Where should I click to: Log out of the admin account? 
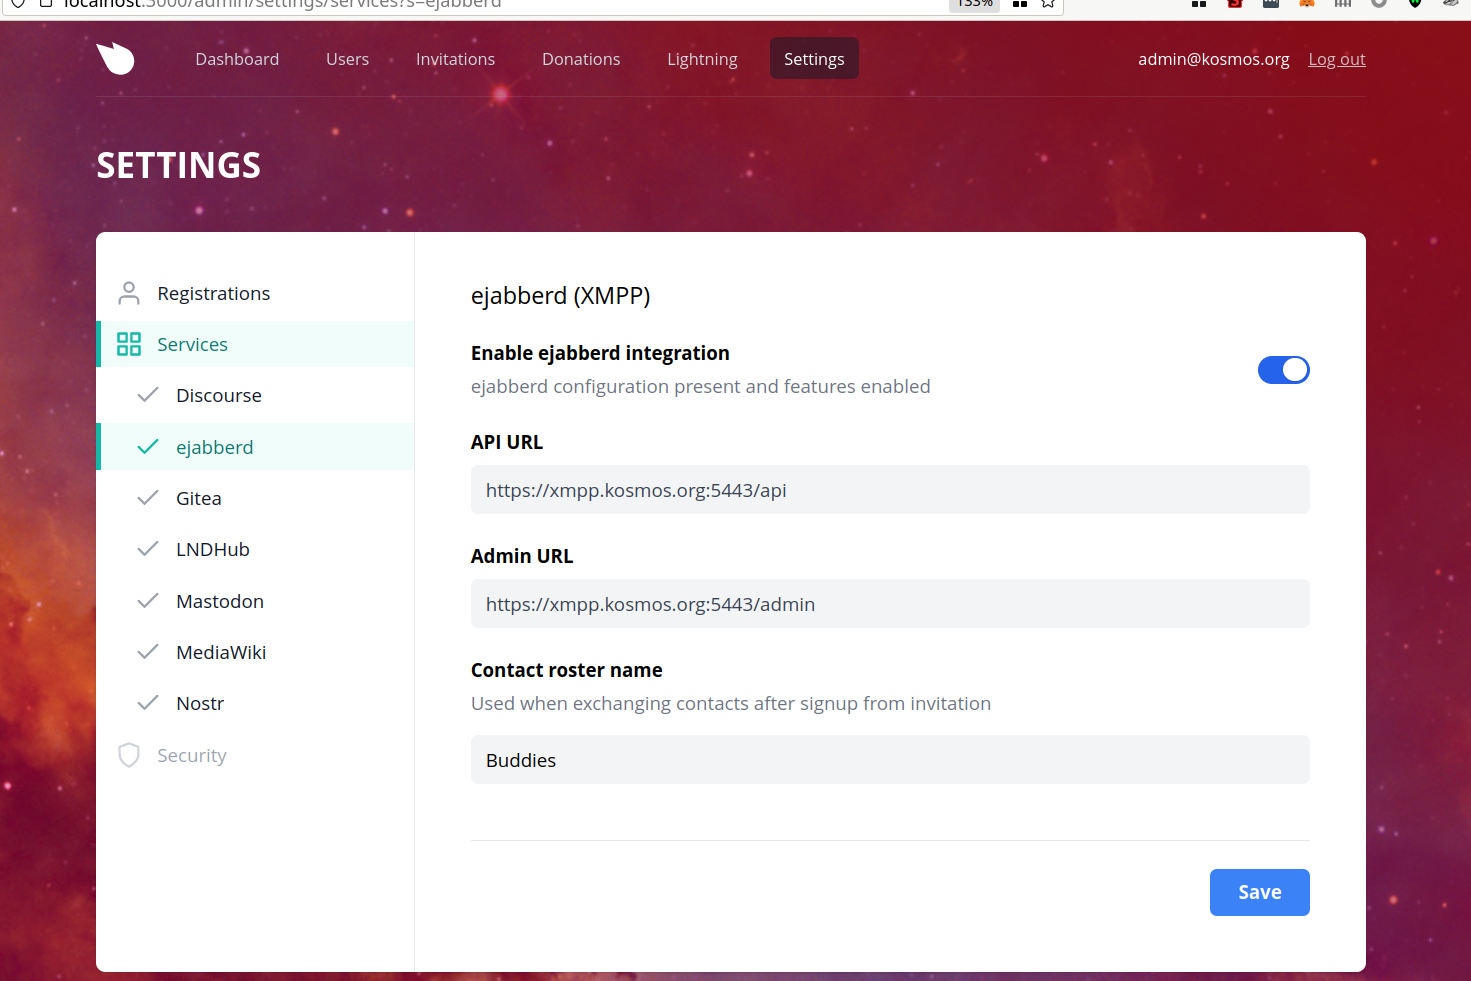tap(1336, 59)
